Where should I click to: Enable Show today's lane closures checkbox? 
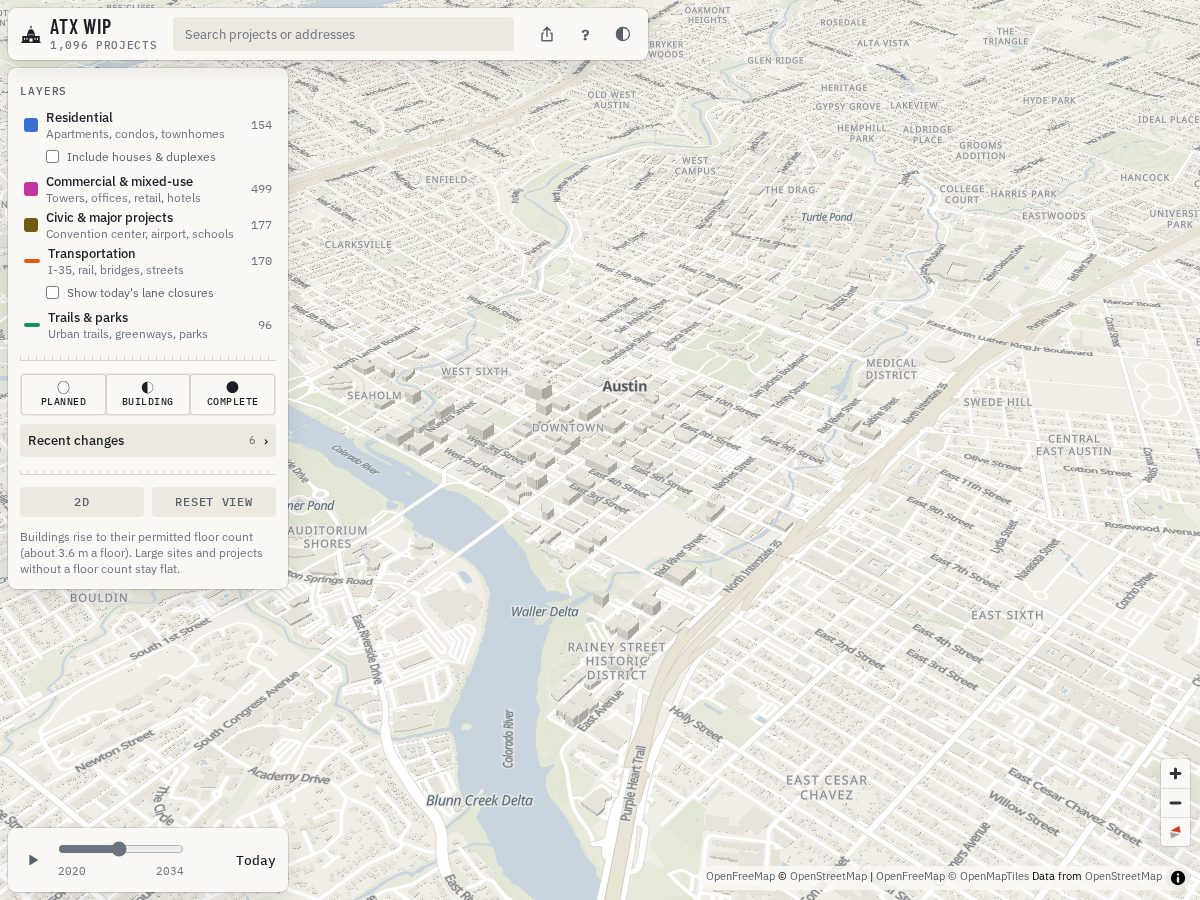pyautogui.click(x=52, y=293)
